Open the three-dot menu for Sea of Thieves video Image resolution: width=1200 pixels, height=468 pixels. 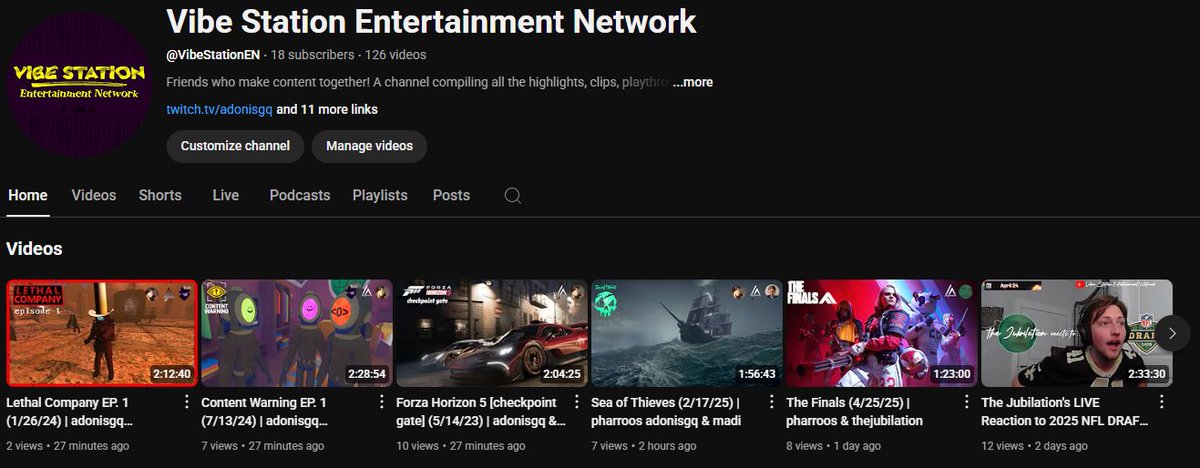[x=771, y=402]
